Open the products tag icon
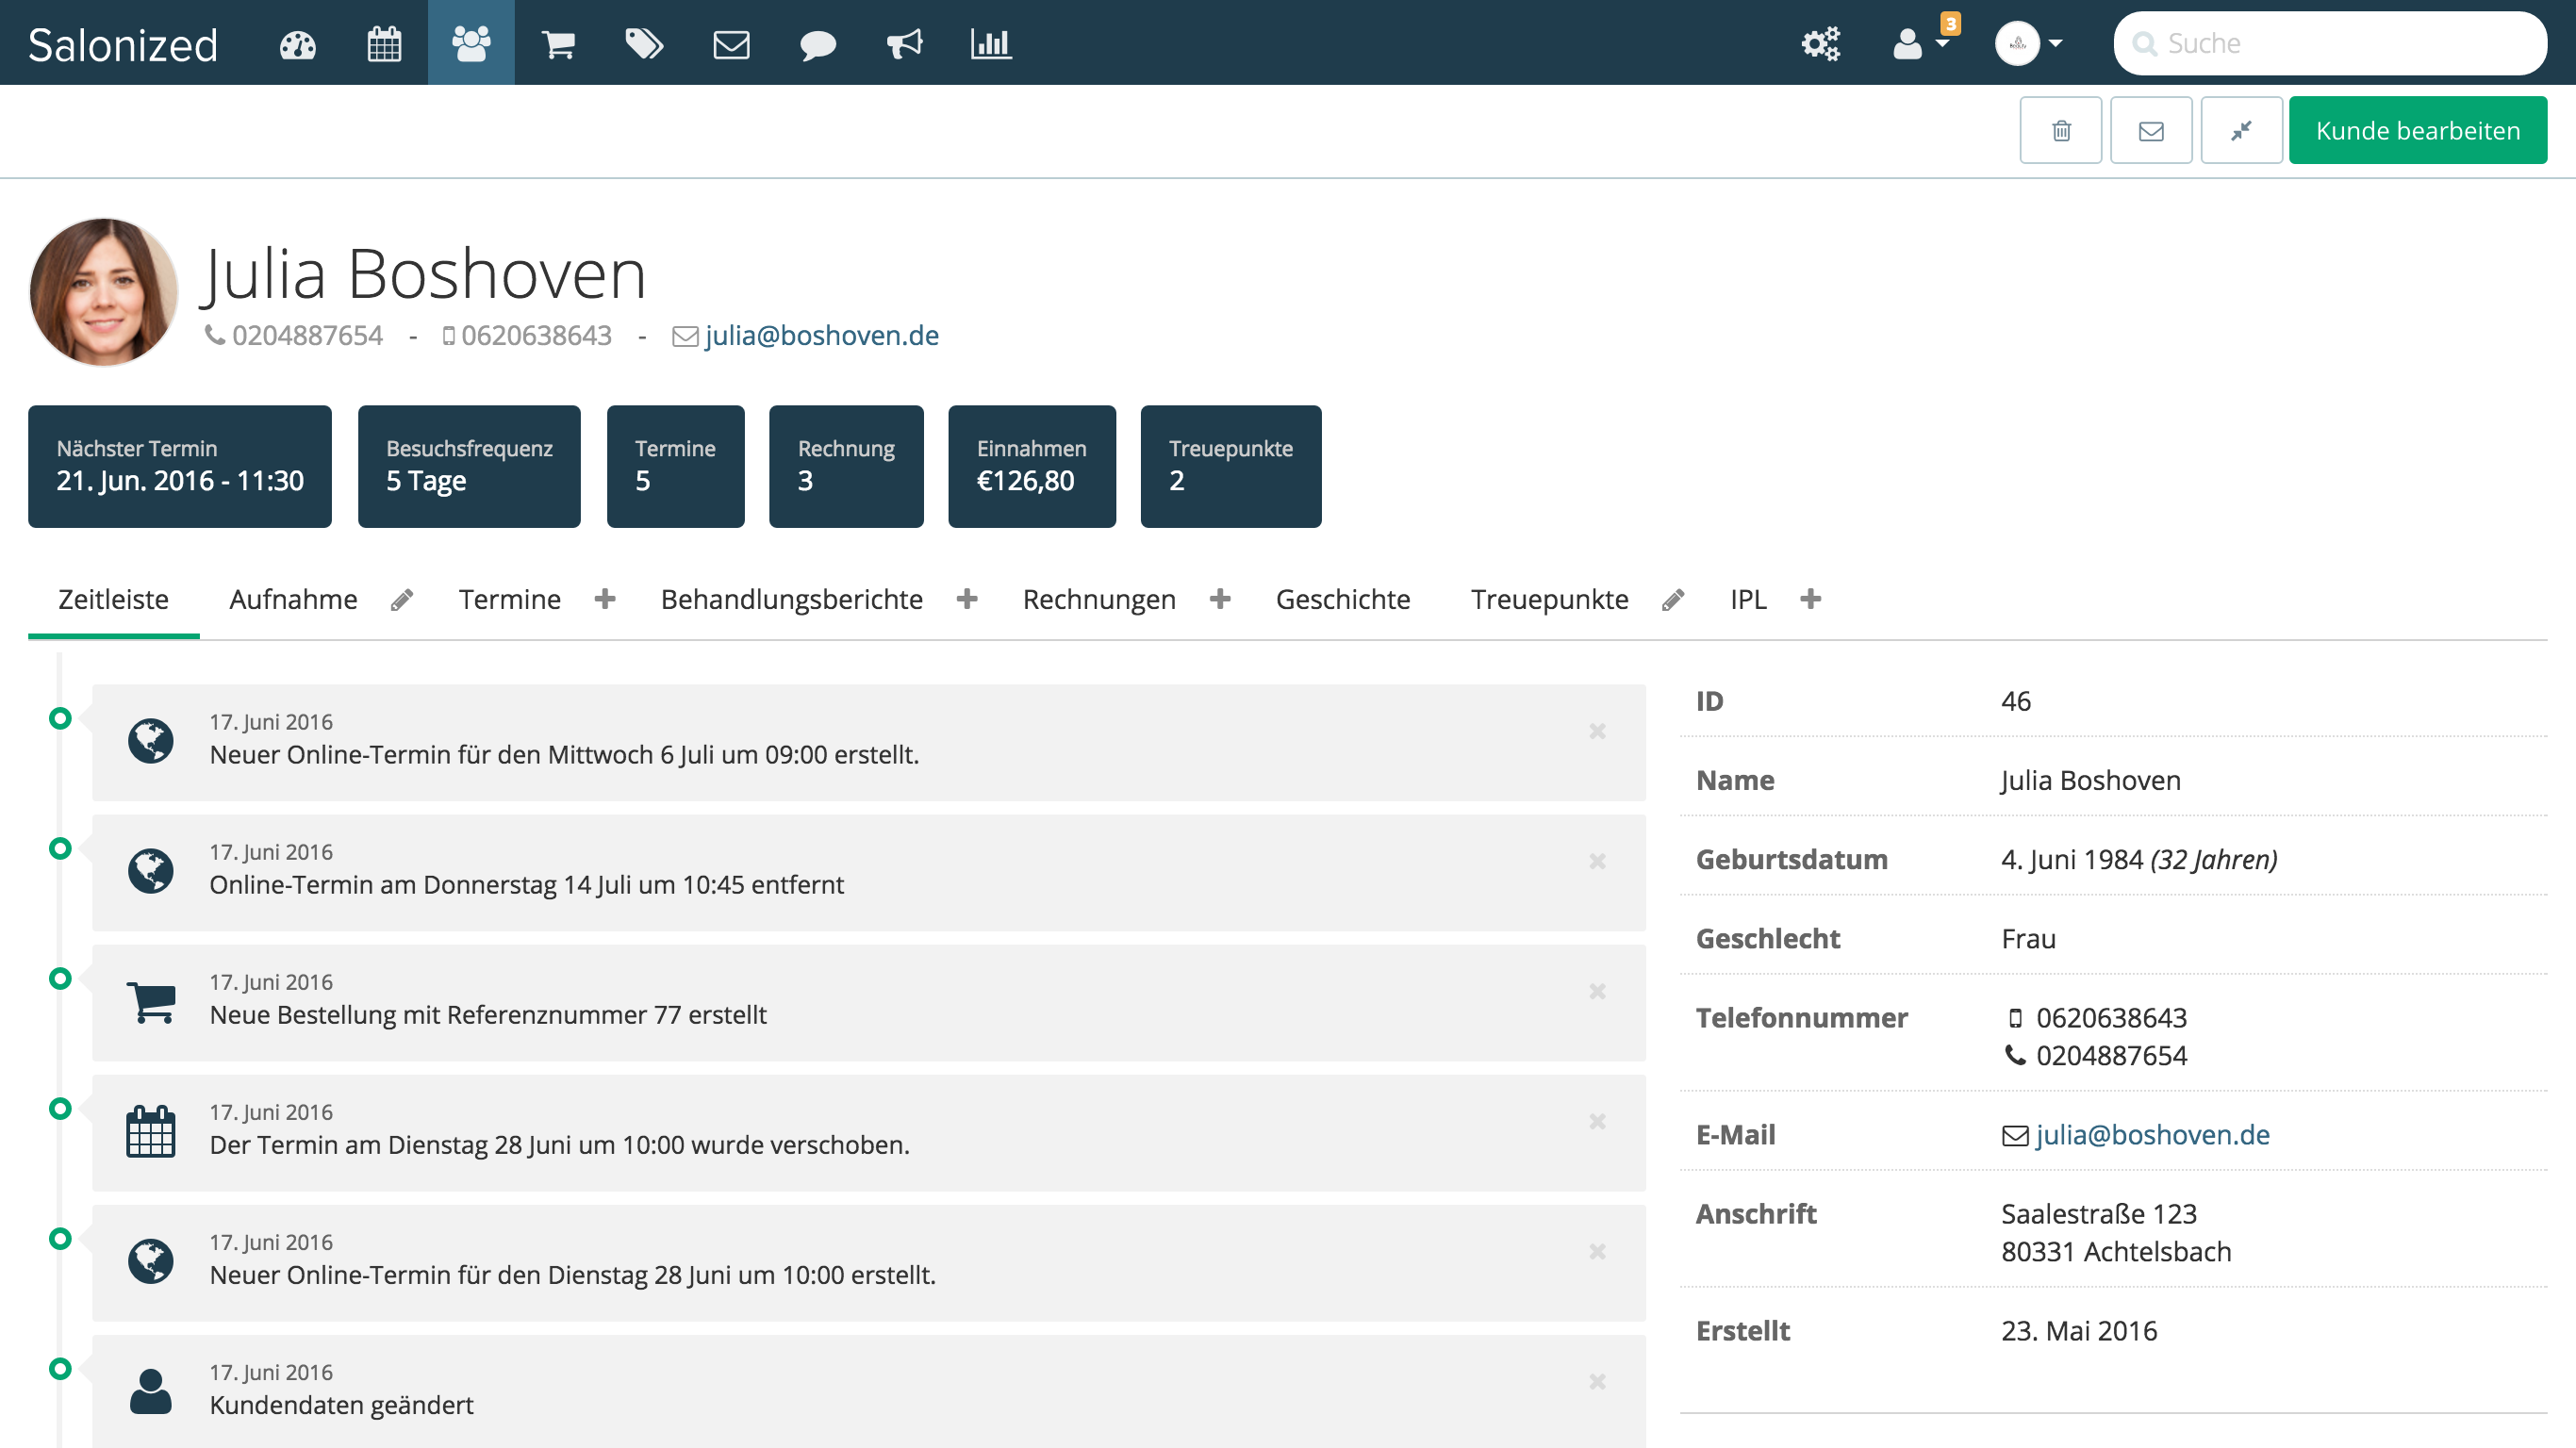Image resolution: width=2576 pixels, height=1448 pixels. click(645, 43)
